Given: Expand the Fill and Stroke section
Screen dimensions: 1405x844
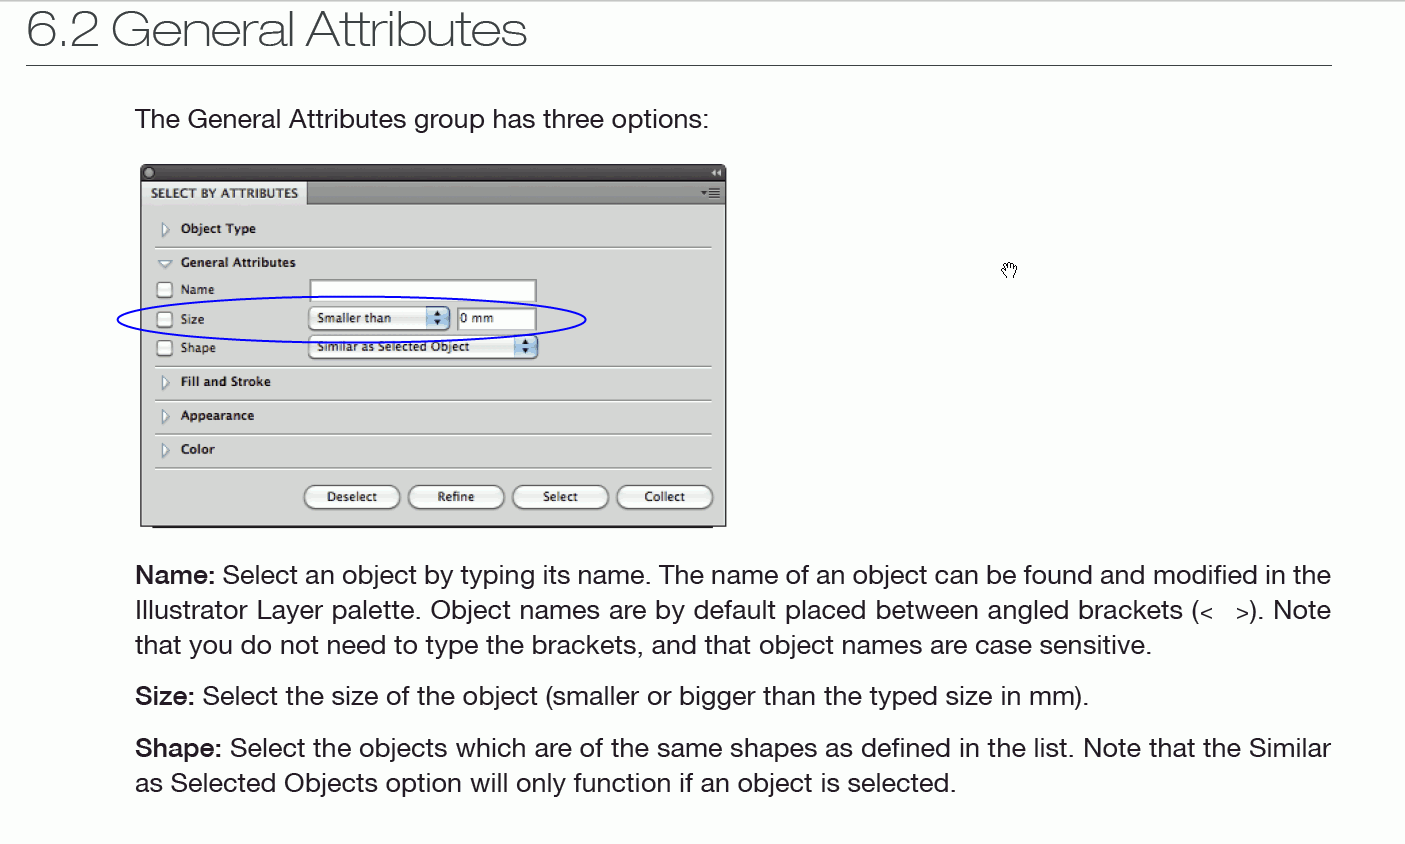Looking at the screenshot, I should click(165, 382).
